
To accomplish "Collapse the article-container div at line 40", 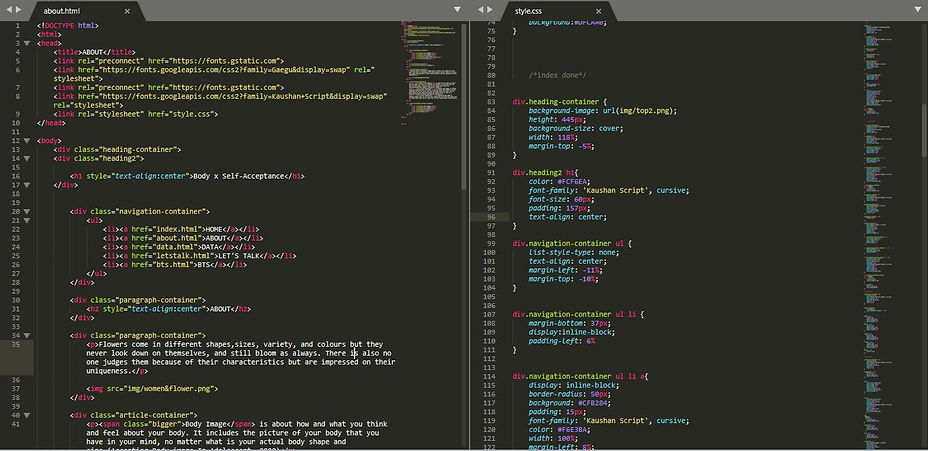I will coord(26,415).
